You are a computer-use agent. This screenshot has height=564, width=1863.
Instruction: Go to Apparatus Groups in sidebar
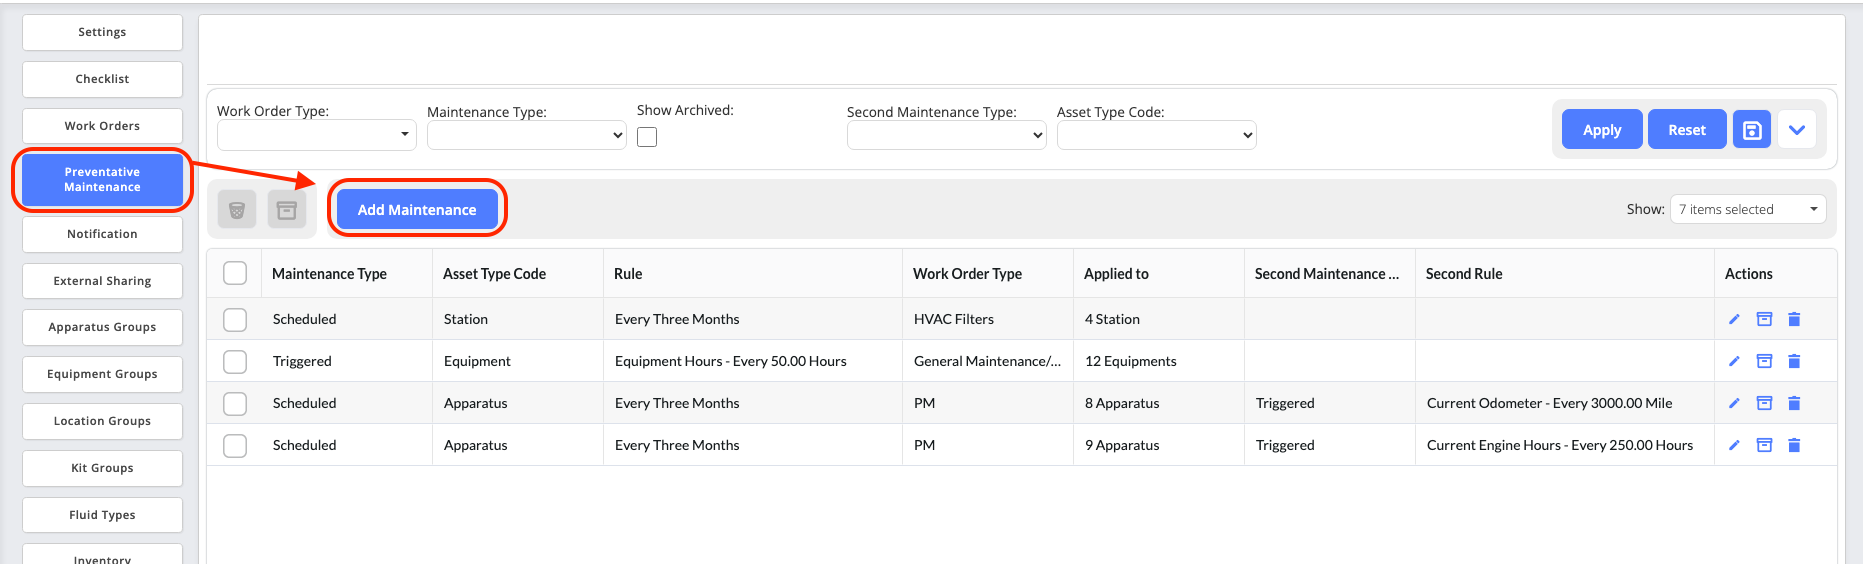[x=102, y=327]
